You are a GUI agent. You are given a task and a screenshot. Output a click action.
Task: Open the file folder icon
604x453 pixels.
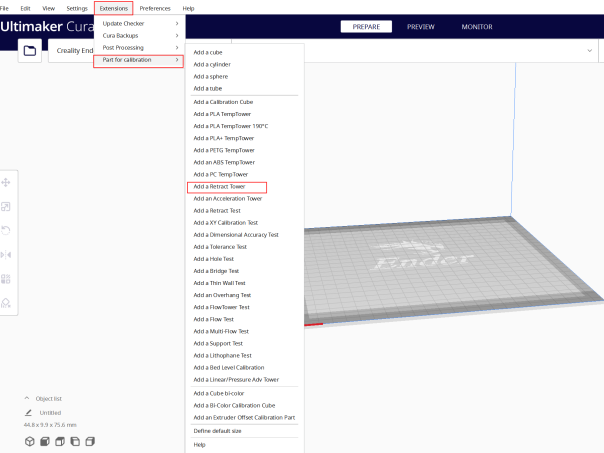(30, 50)
